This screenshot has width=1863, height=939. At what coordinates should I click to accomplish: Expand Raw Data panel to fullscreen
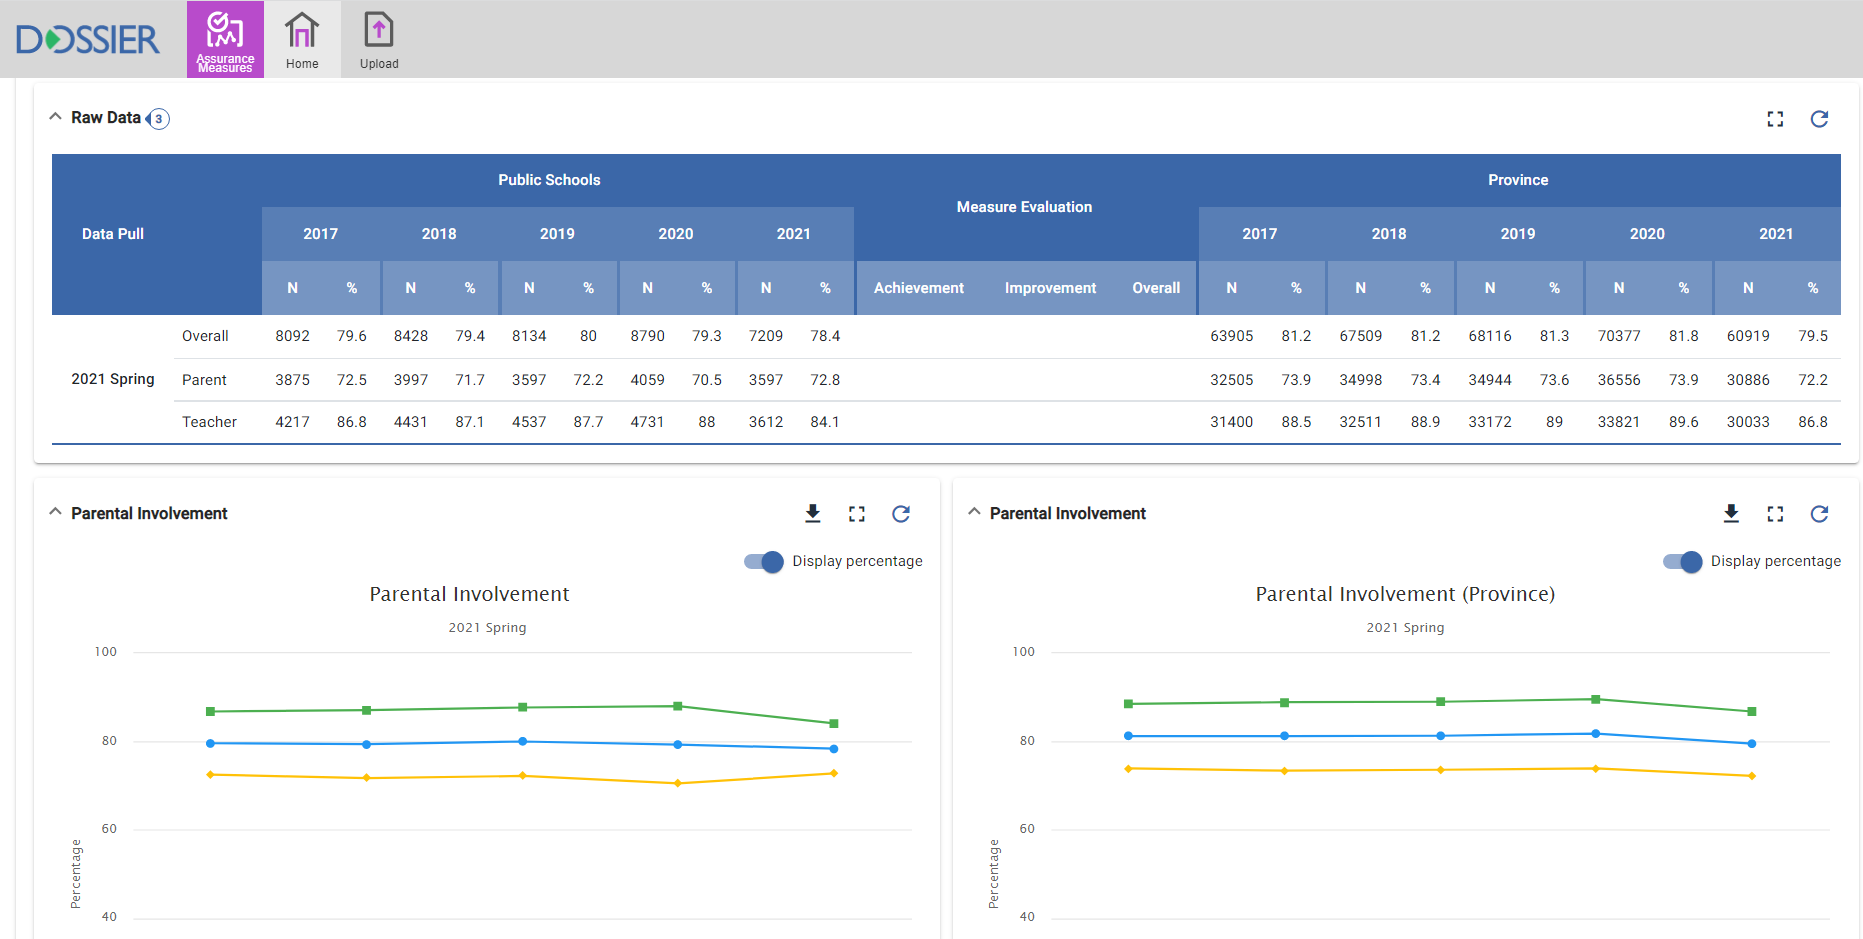[1775, 119]
